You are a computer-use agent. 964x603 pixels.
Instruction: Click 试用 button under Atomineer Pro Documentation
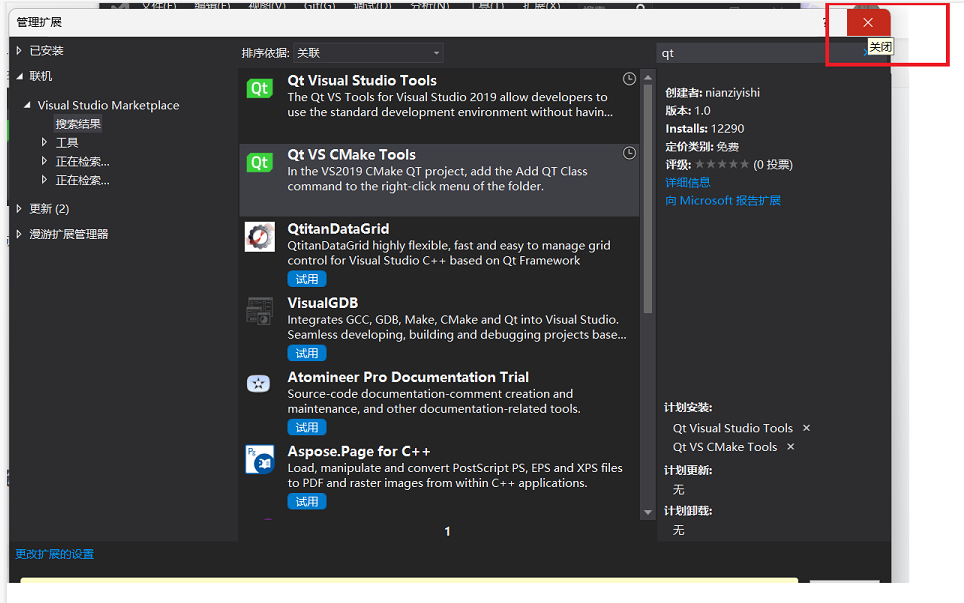click(x=307, y=427)
